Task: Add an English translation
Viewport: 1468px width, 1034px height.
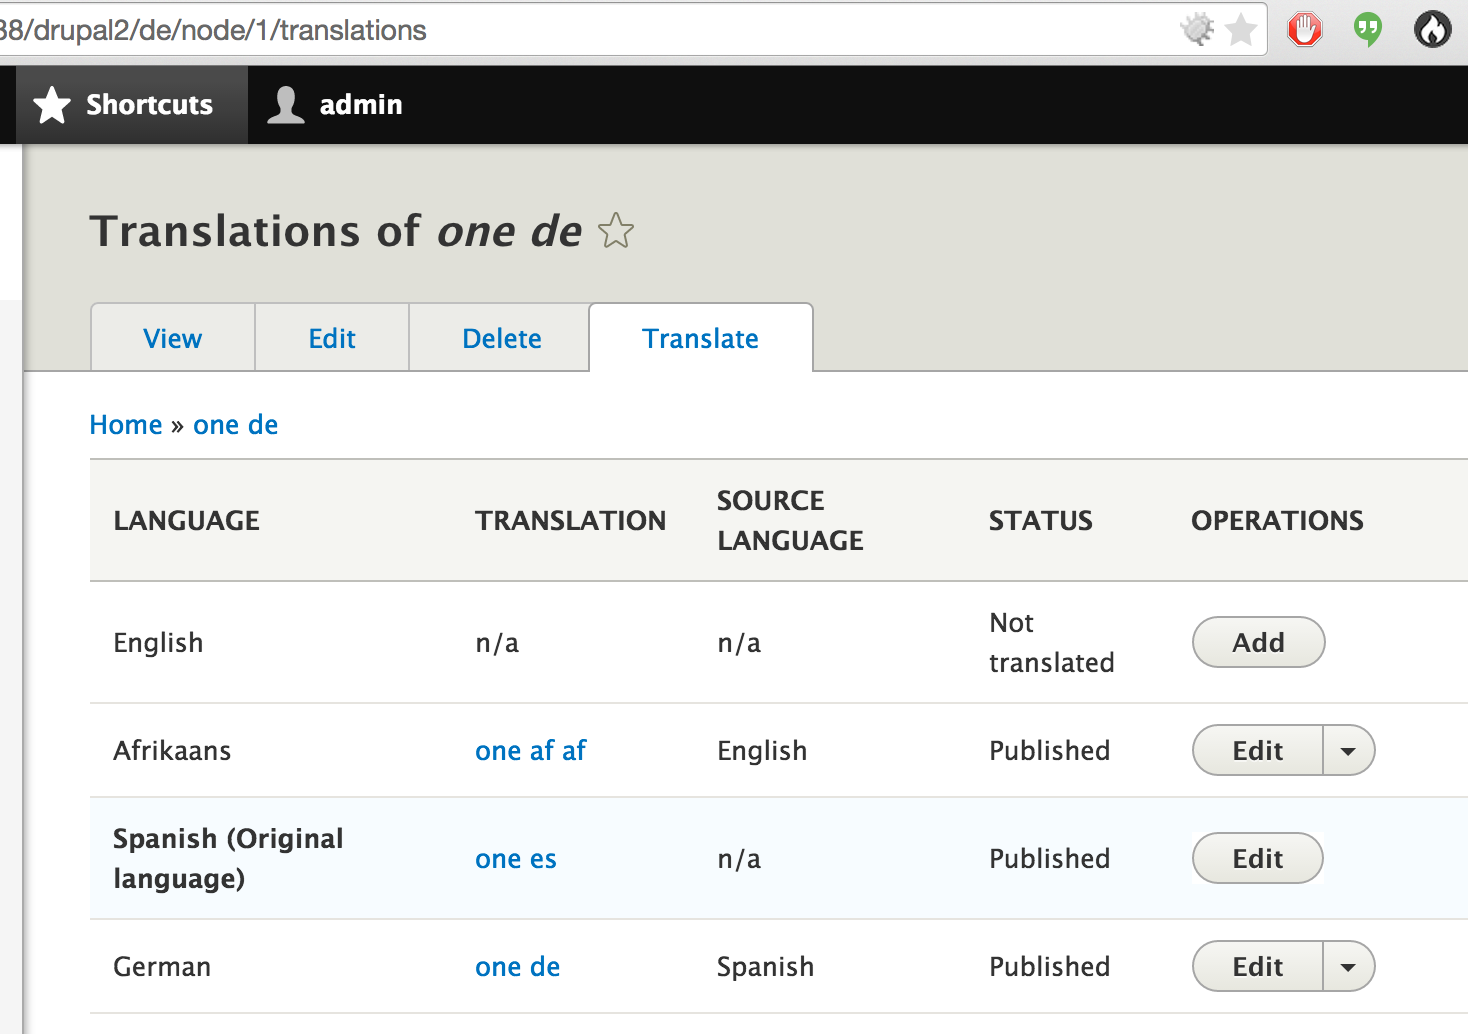Action: [1259, 643]
